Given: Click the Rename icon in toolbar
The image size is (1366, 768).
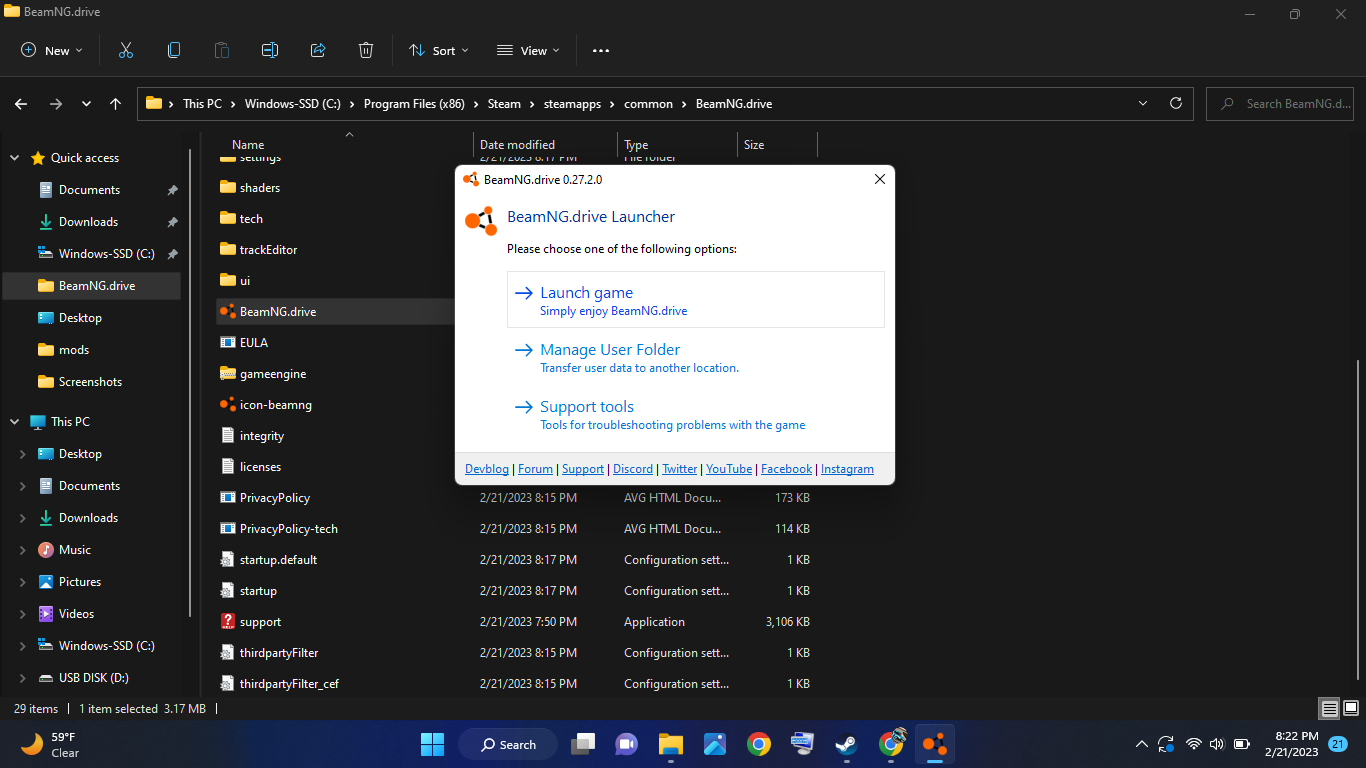Looking at the screenshot, I should (x=270, y=50).
